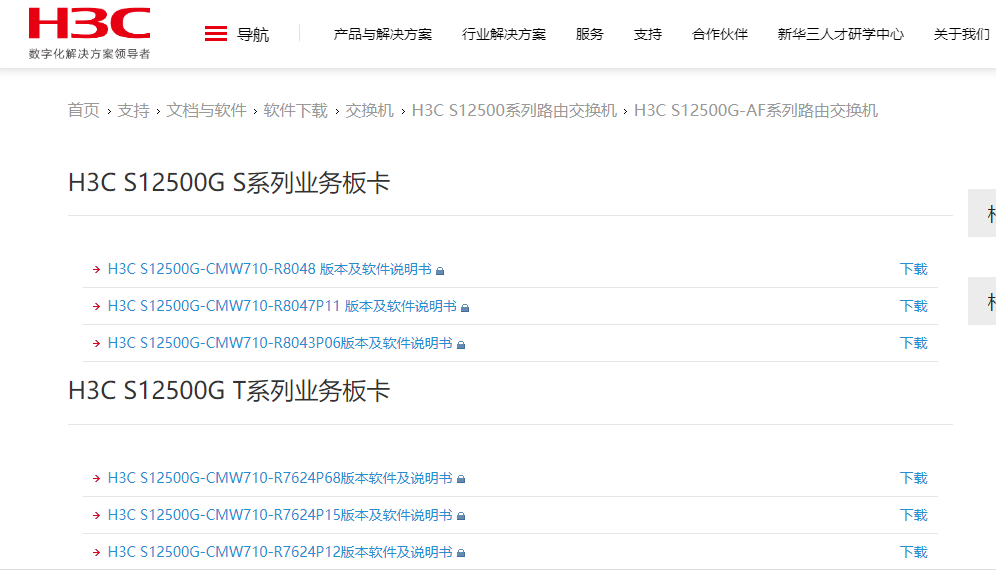Click lock icon beside R7624P68 entry
This screenshot has width=996, height=574.
[x=461, y=479]
